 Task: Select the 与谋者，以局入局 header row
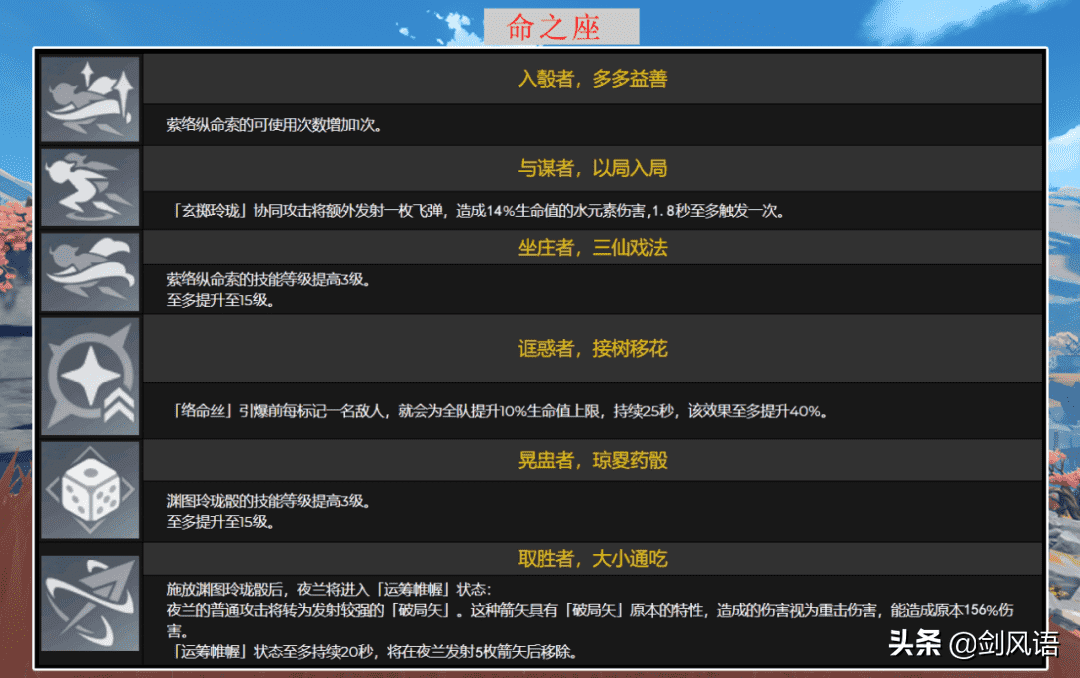click(x=592, y=168)
